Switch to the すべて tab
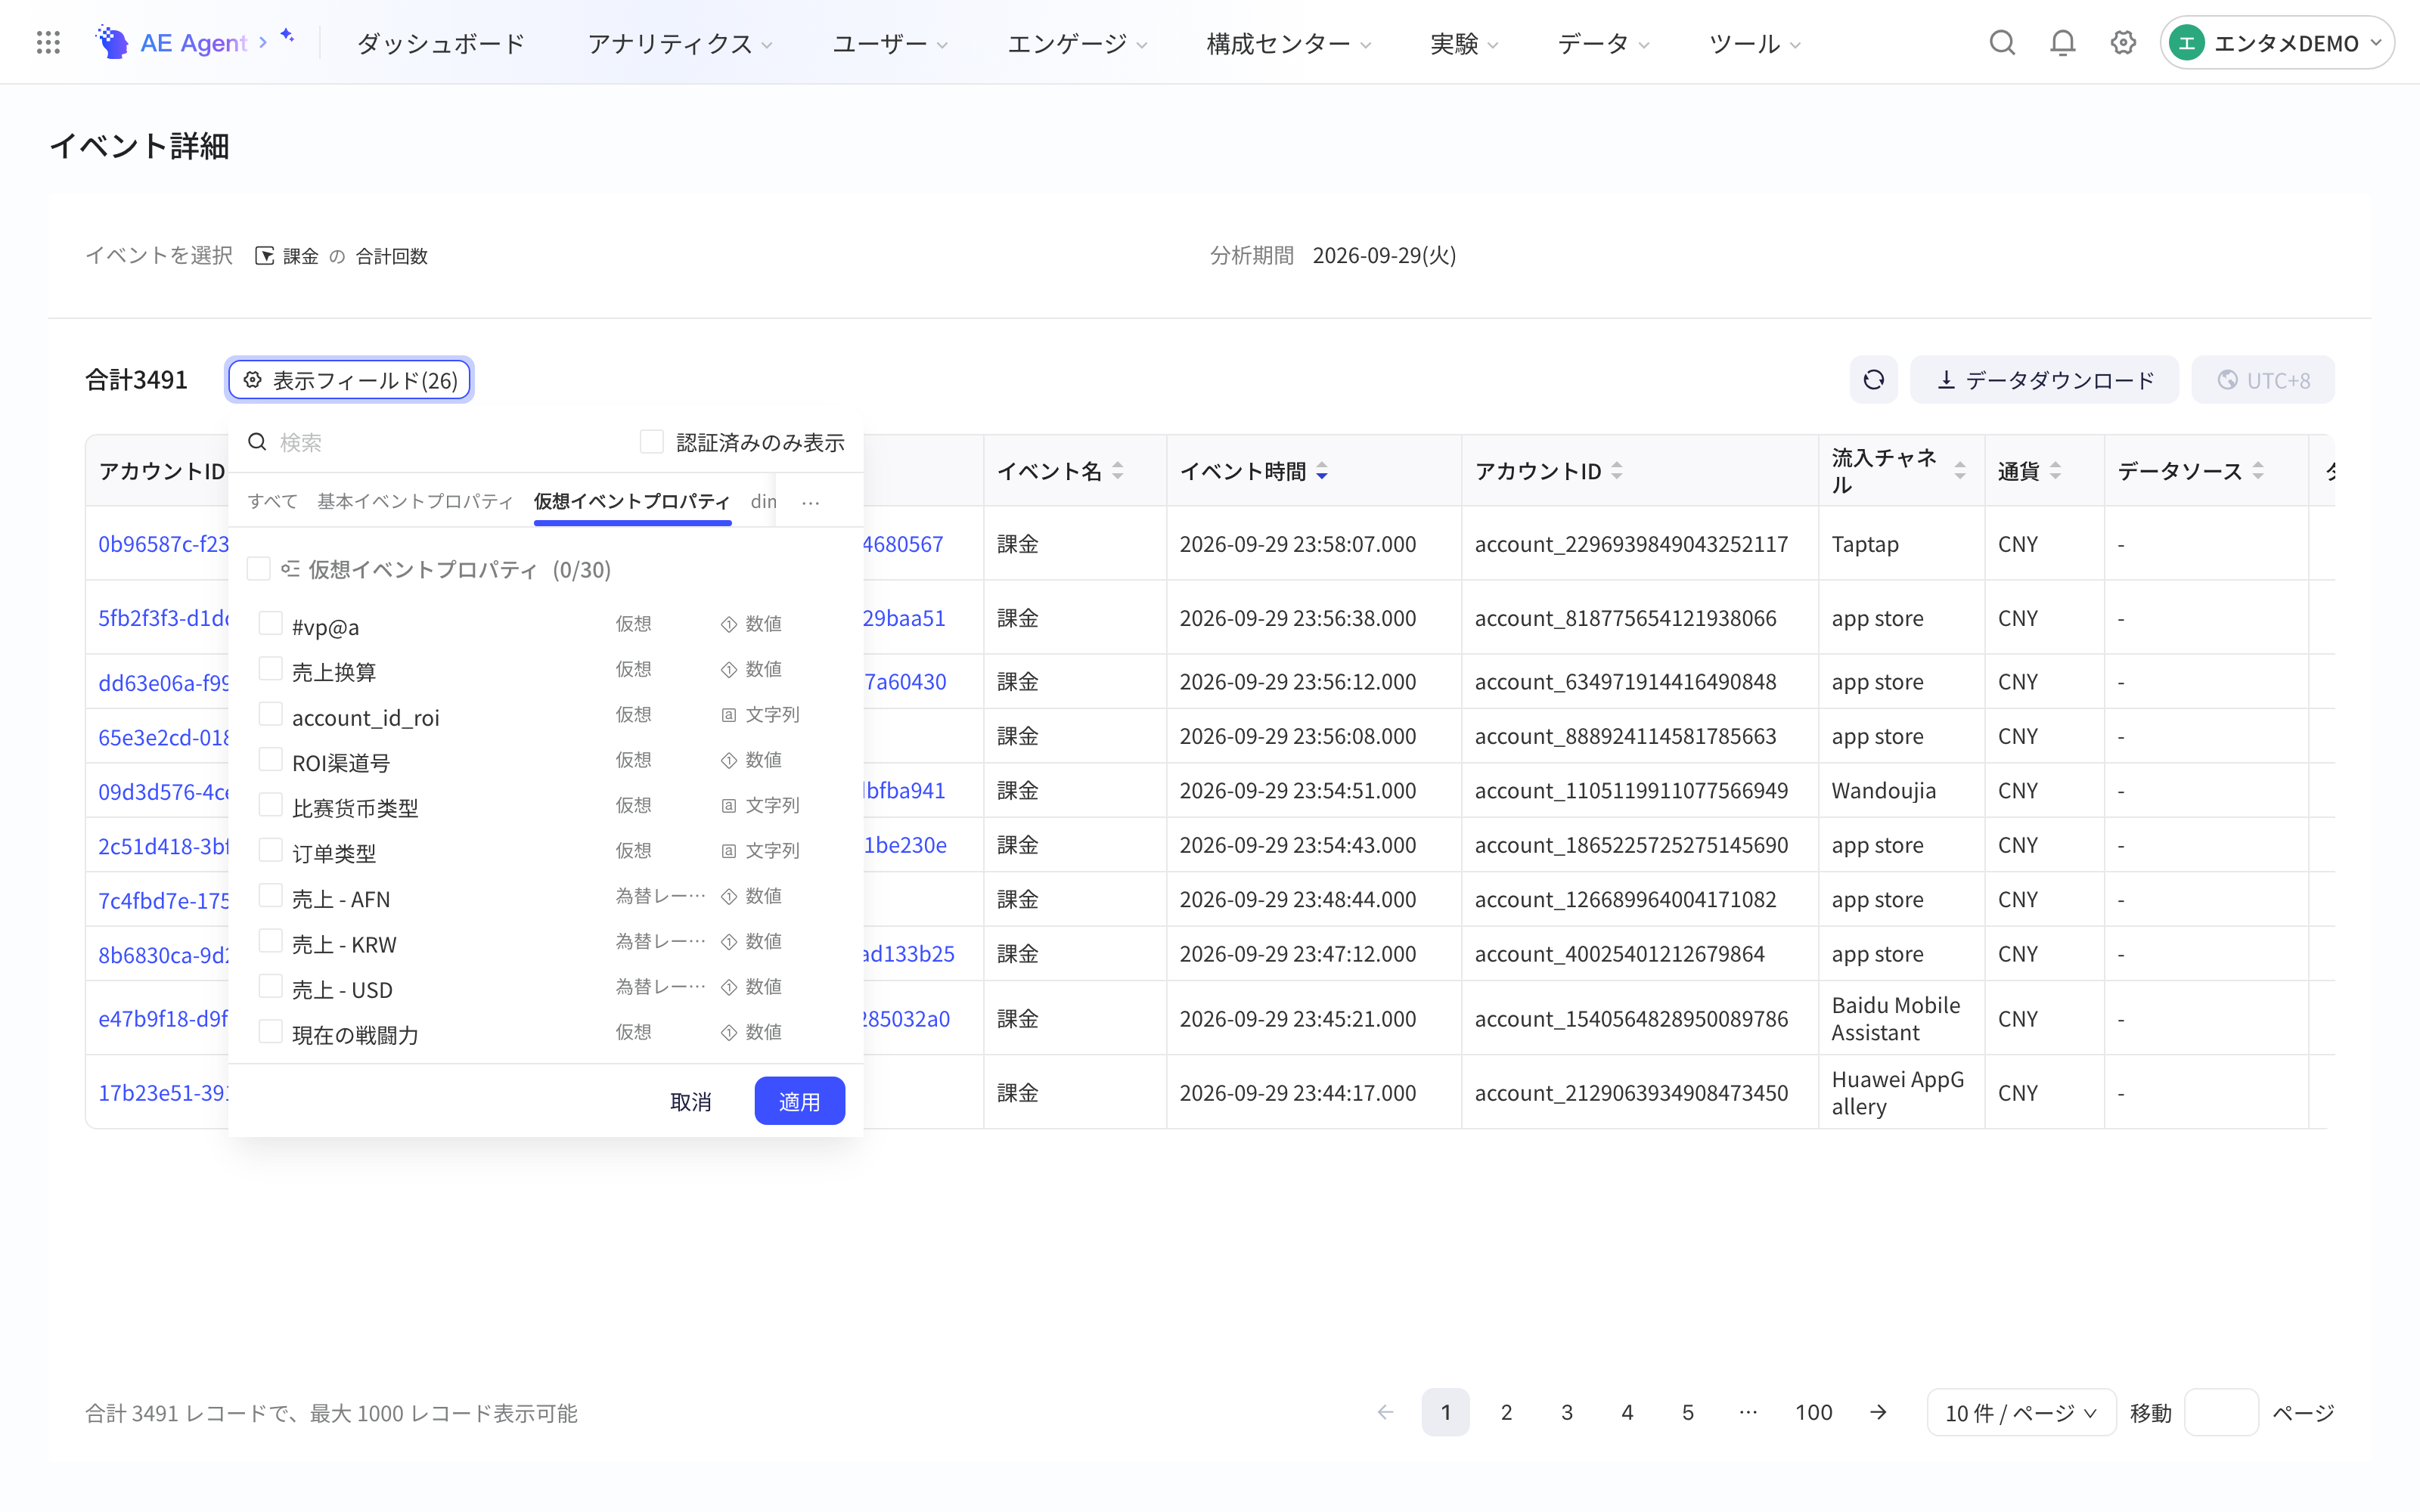 pyautogui.click(x=273, y=501)
